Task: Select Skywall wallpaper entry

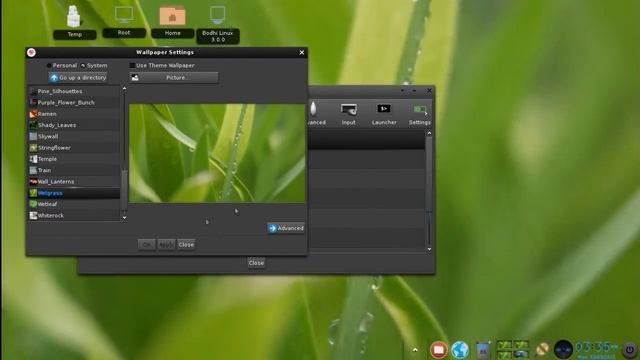Action: 74,136
